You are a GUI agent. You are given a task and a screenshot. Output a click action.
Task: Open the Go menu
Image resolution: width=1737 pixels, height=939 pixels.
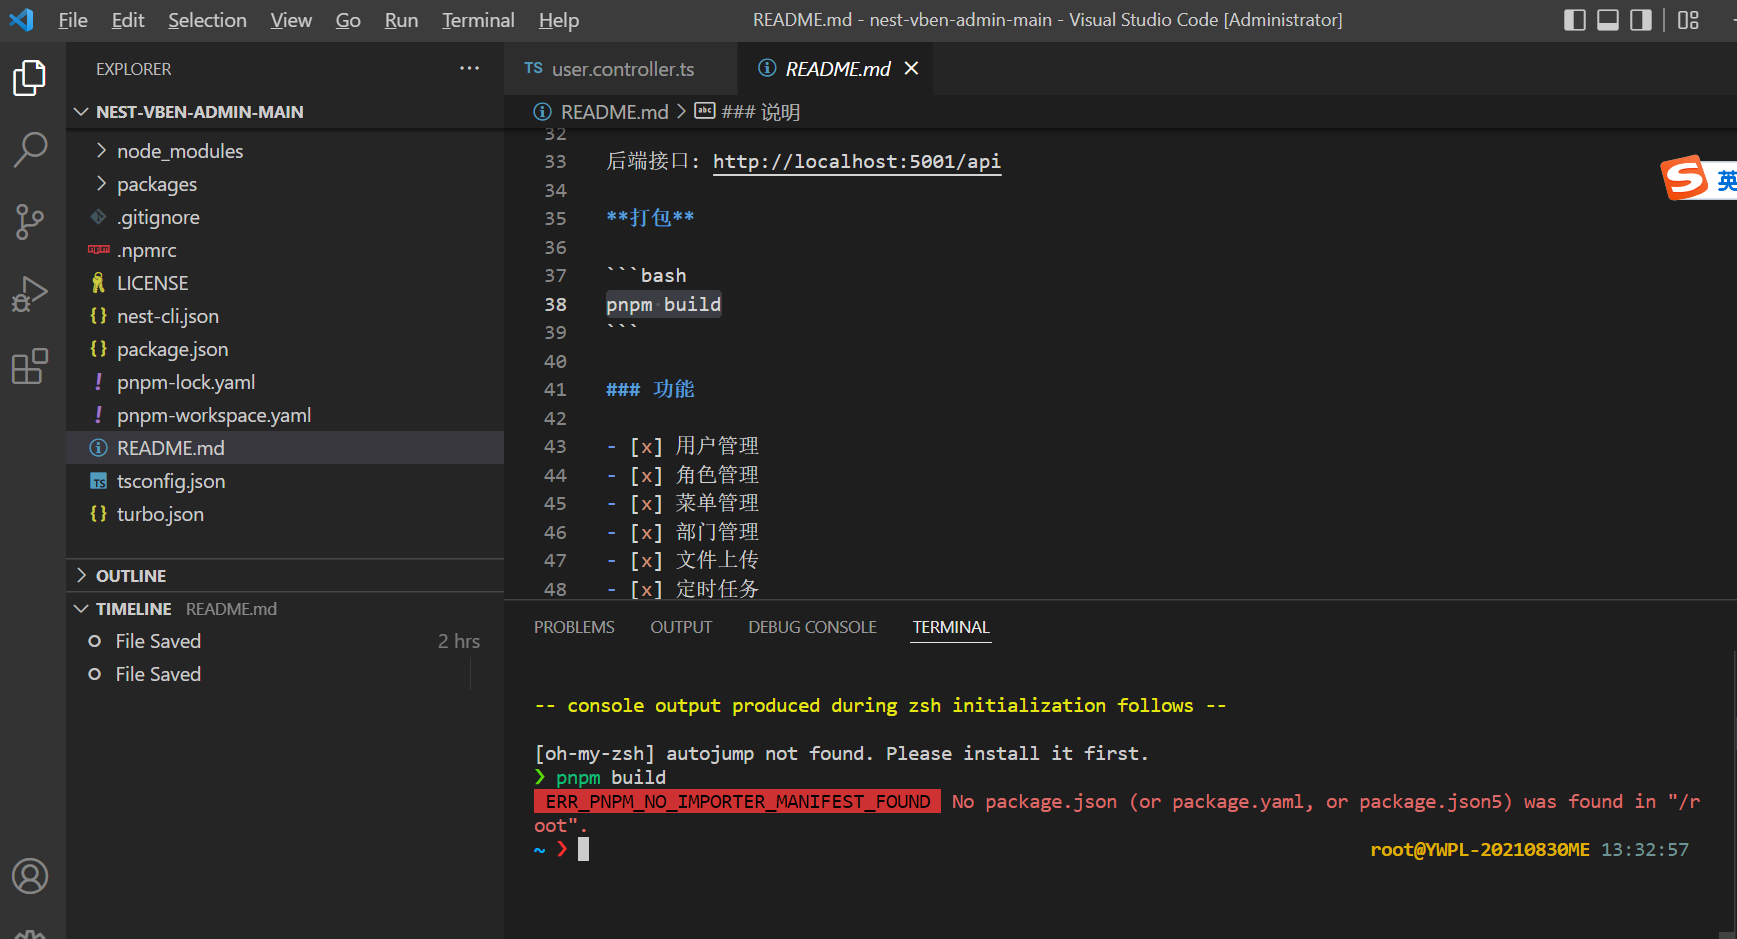pyautogui.click(x=348, y=20)
